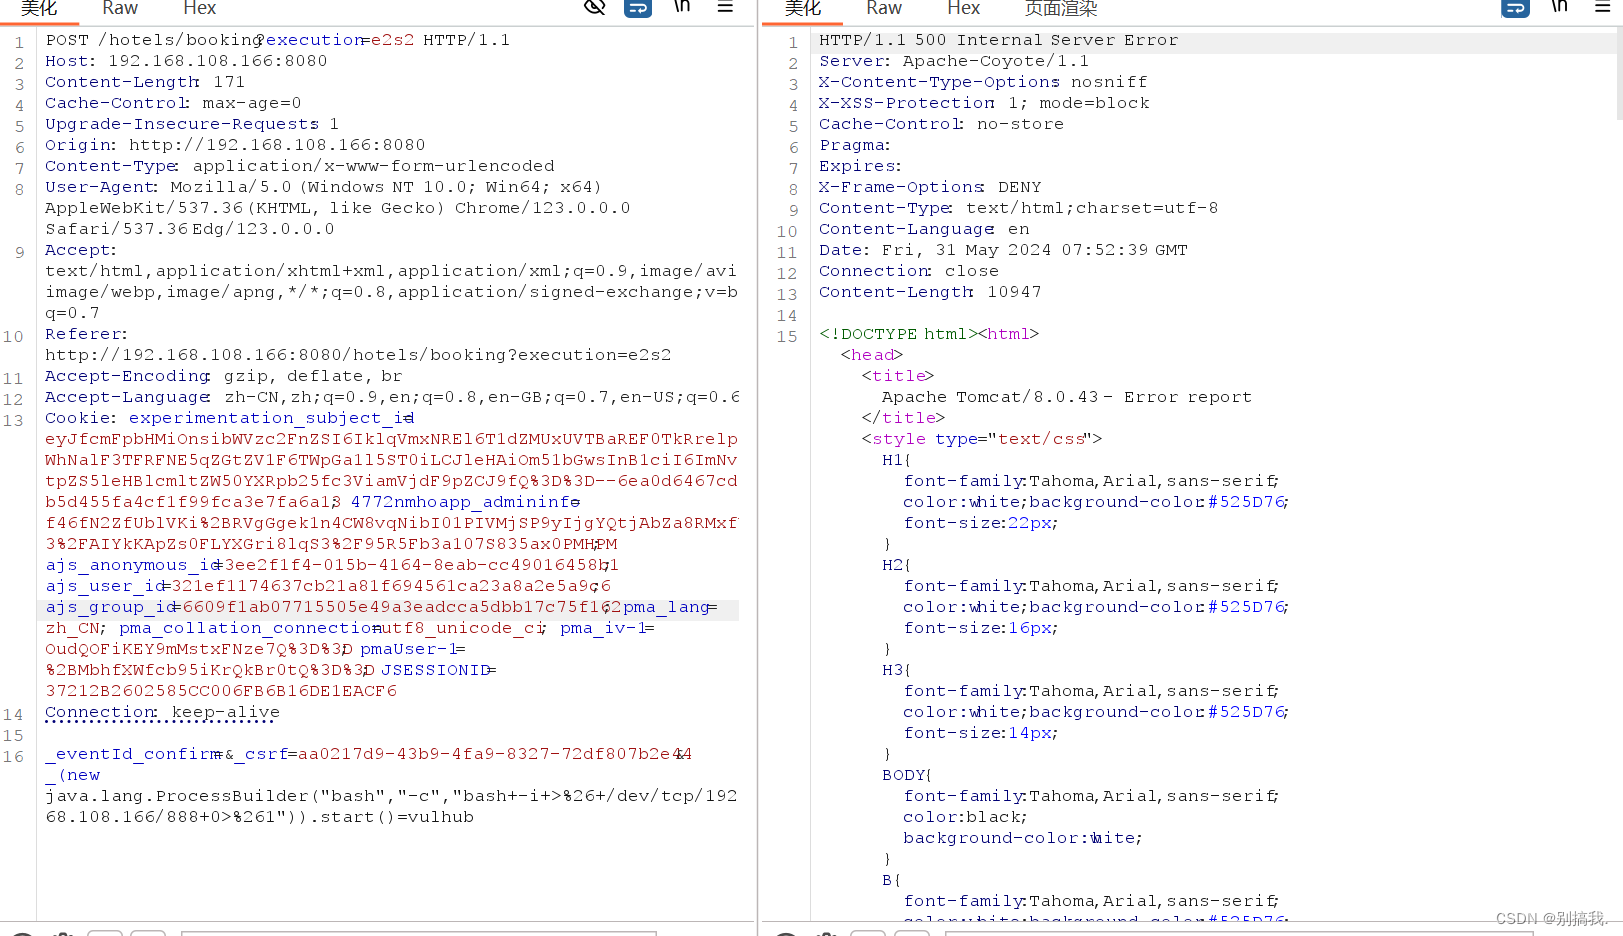The image size is (1623, 936).
Task: Open the response 页面渲染 render tab
Action: tap(1061, 8)
